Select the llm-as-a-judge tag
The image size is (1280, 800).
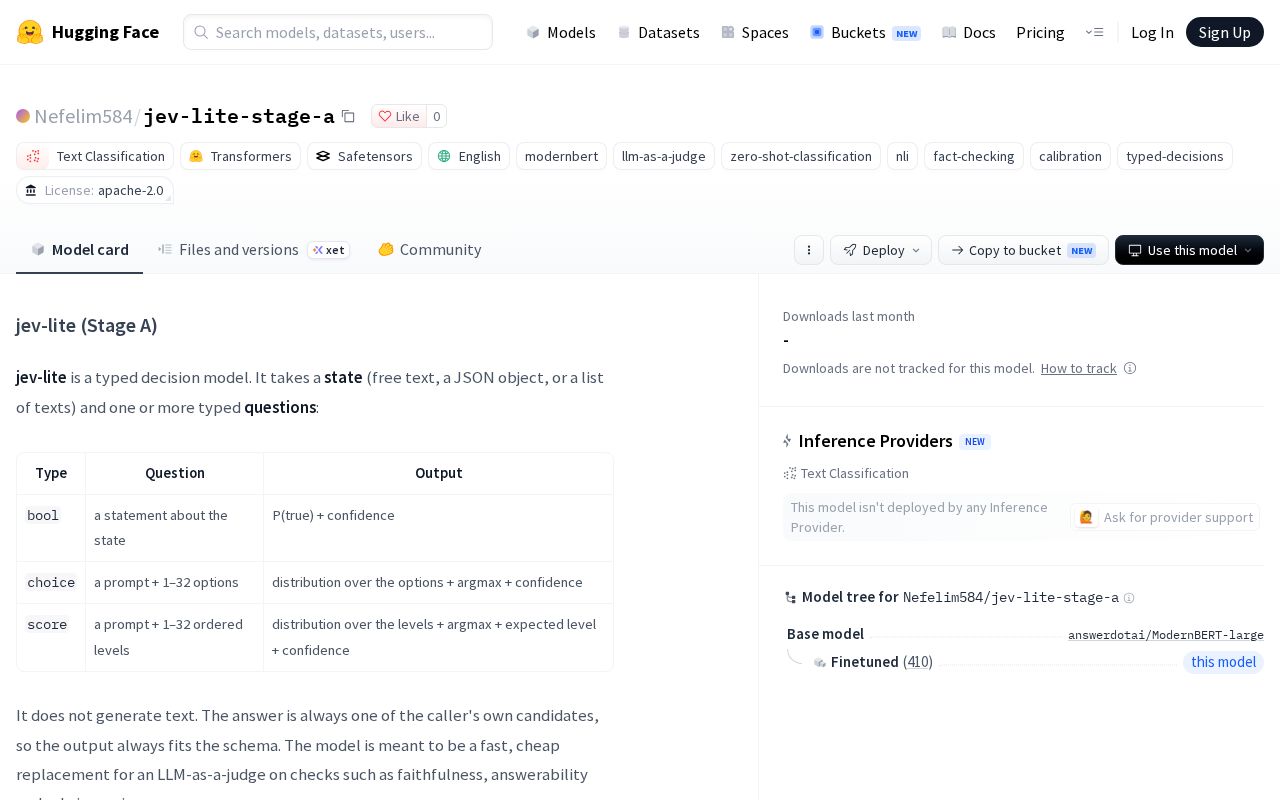click(664, 156)
